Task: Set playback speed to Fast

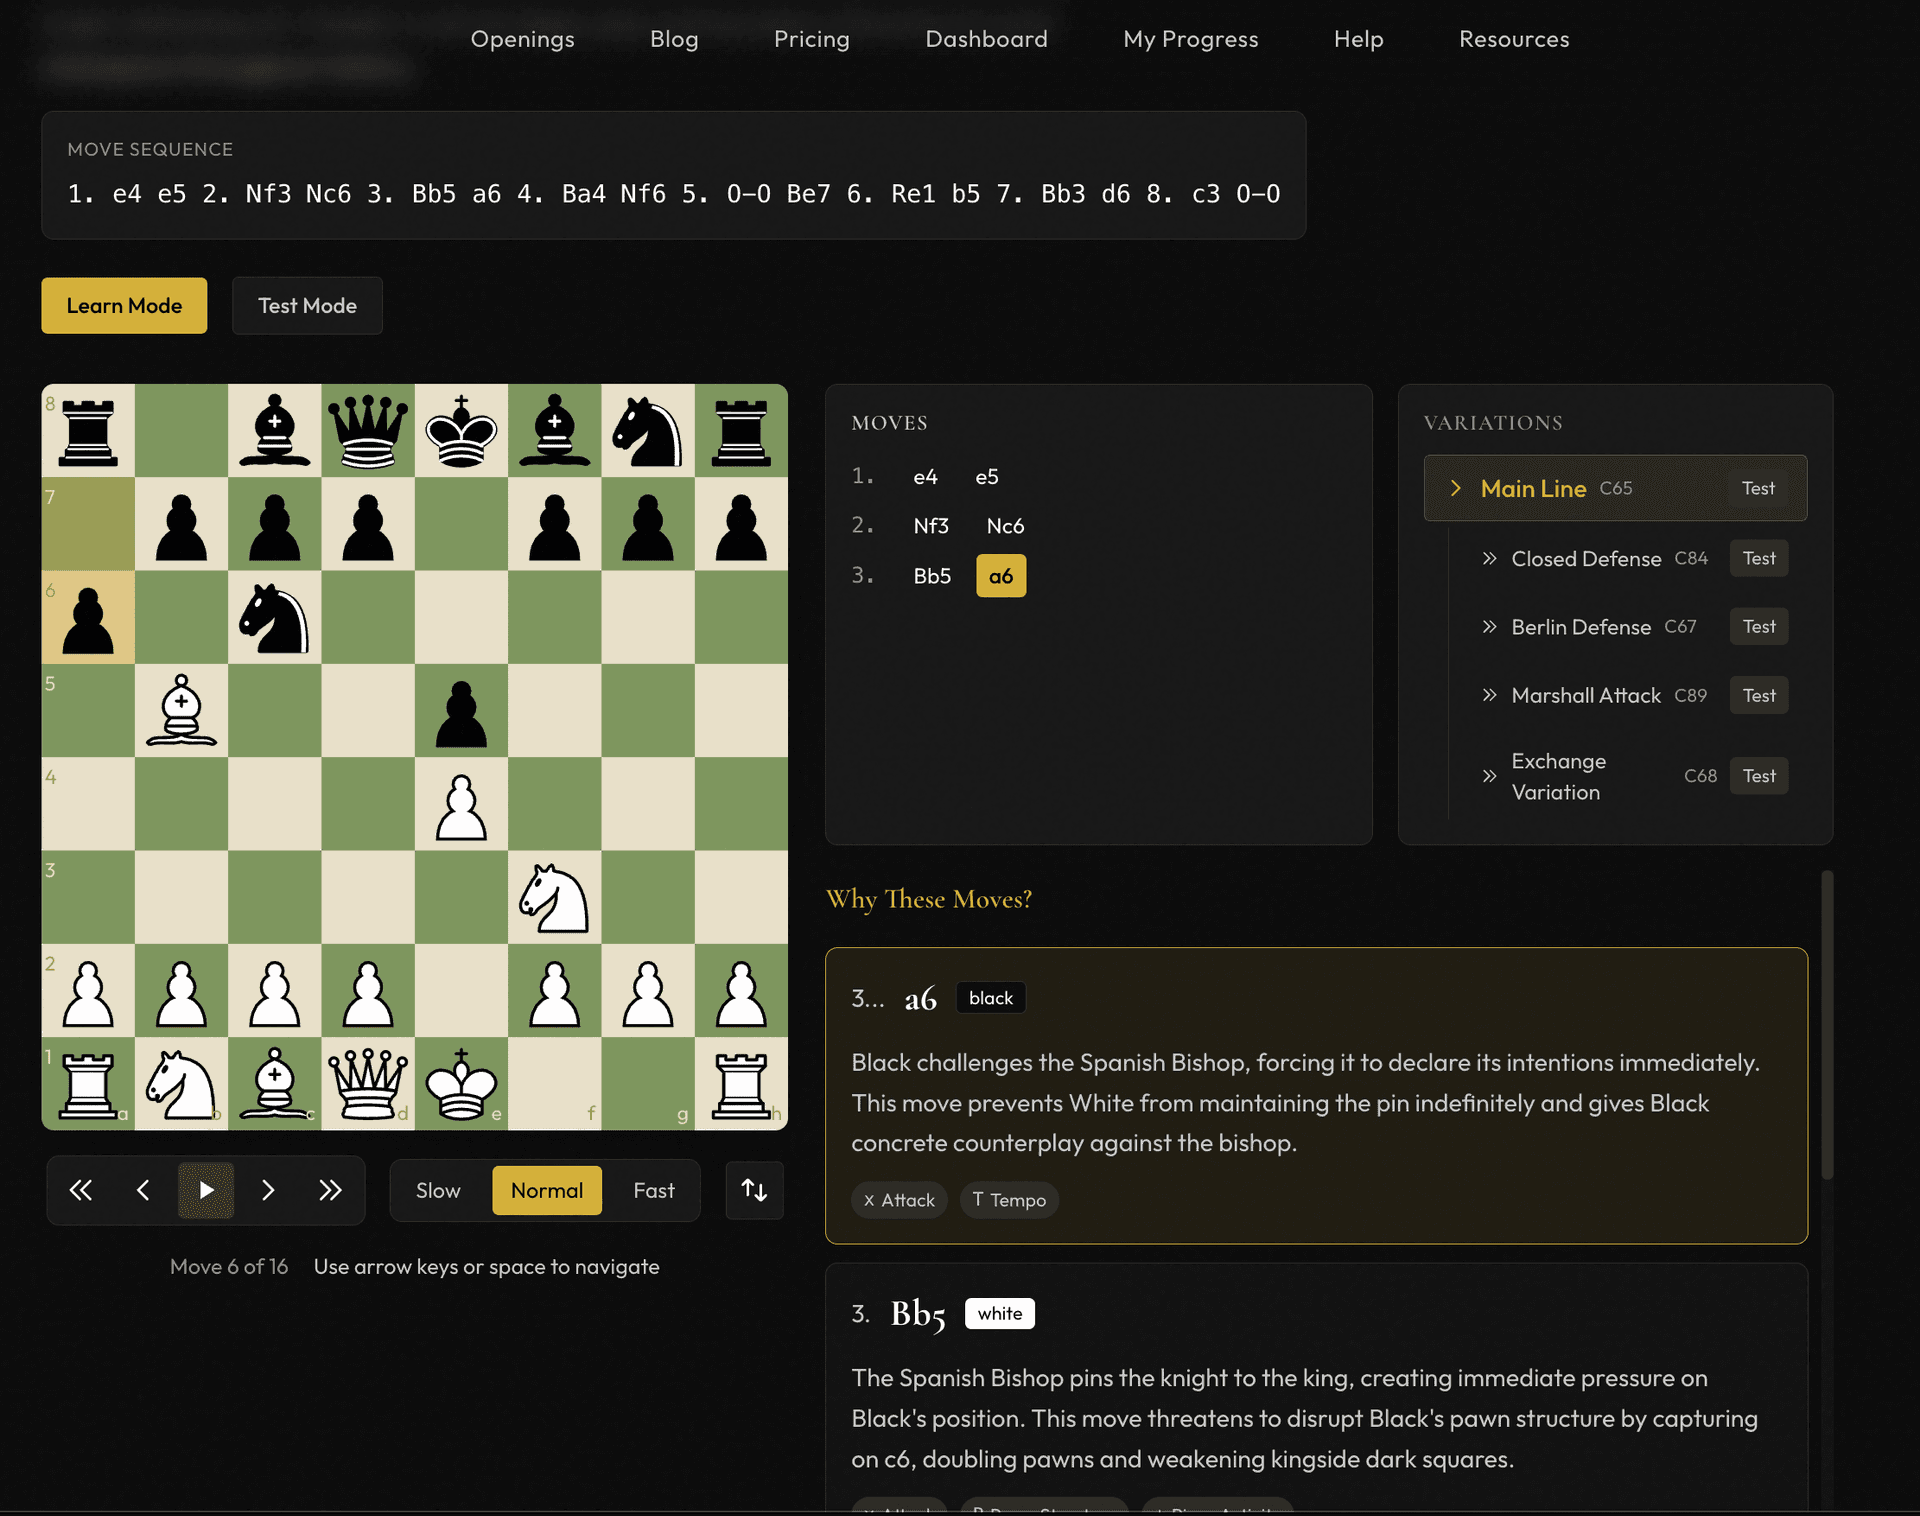Action: click(653, 1190)
